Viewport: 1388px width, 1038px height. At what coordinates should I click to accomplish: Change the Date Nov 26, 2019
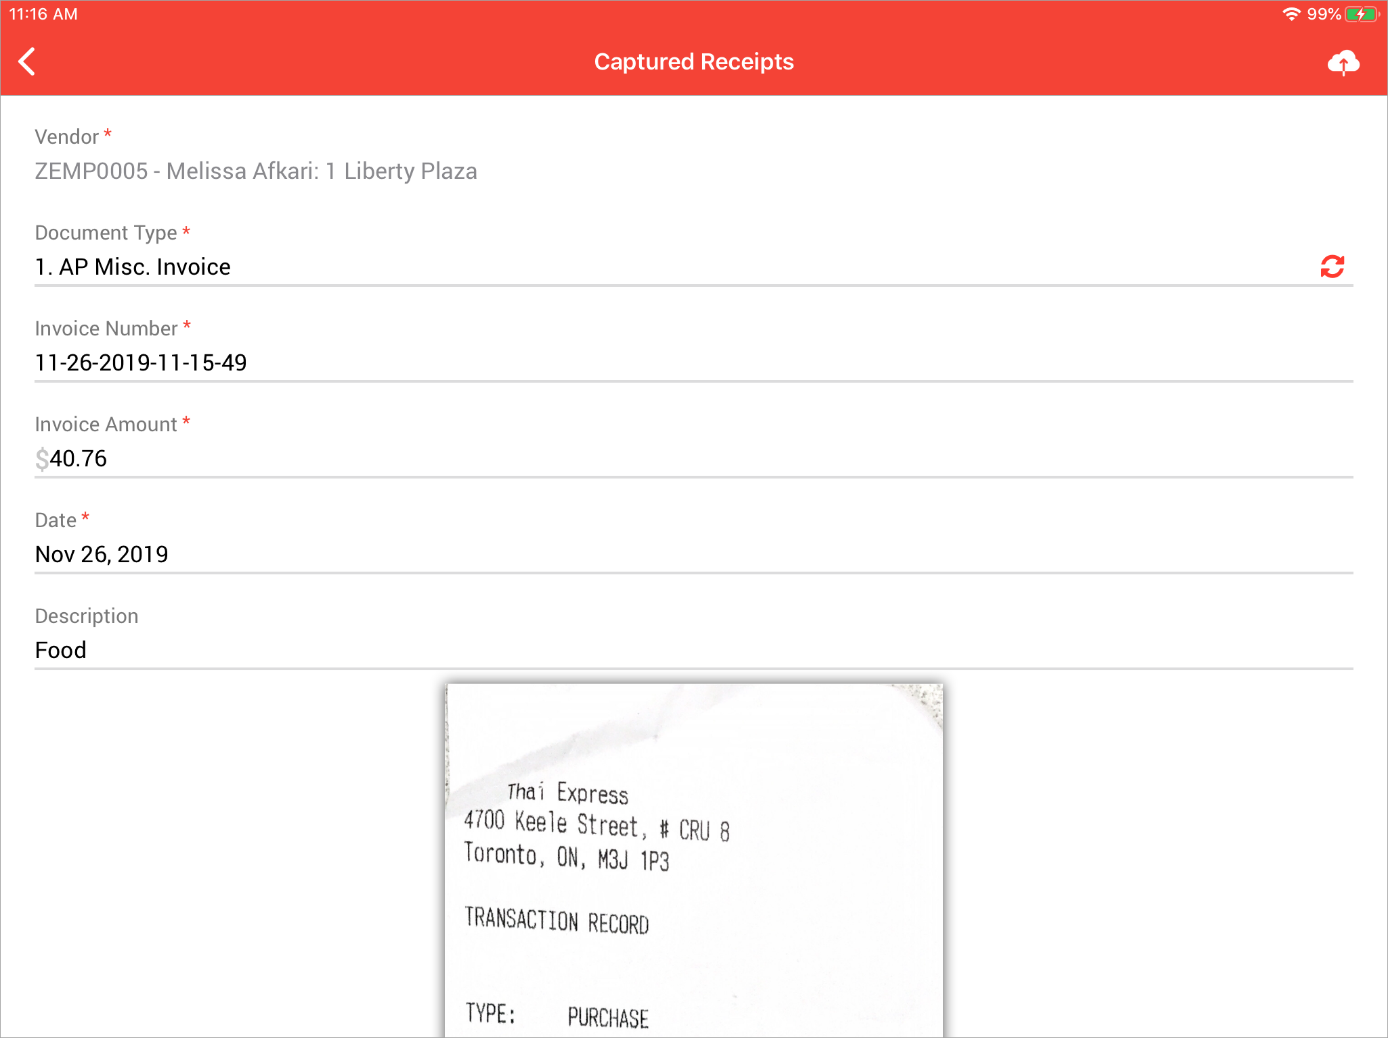tap(694, 555)
